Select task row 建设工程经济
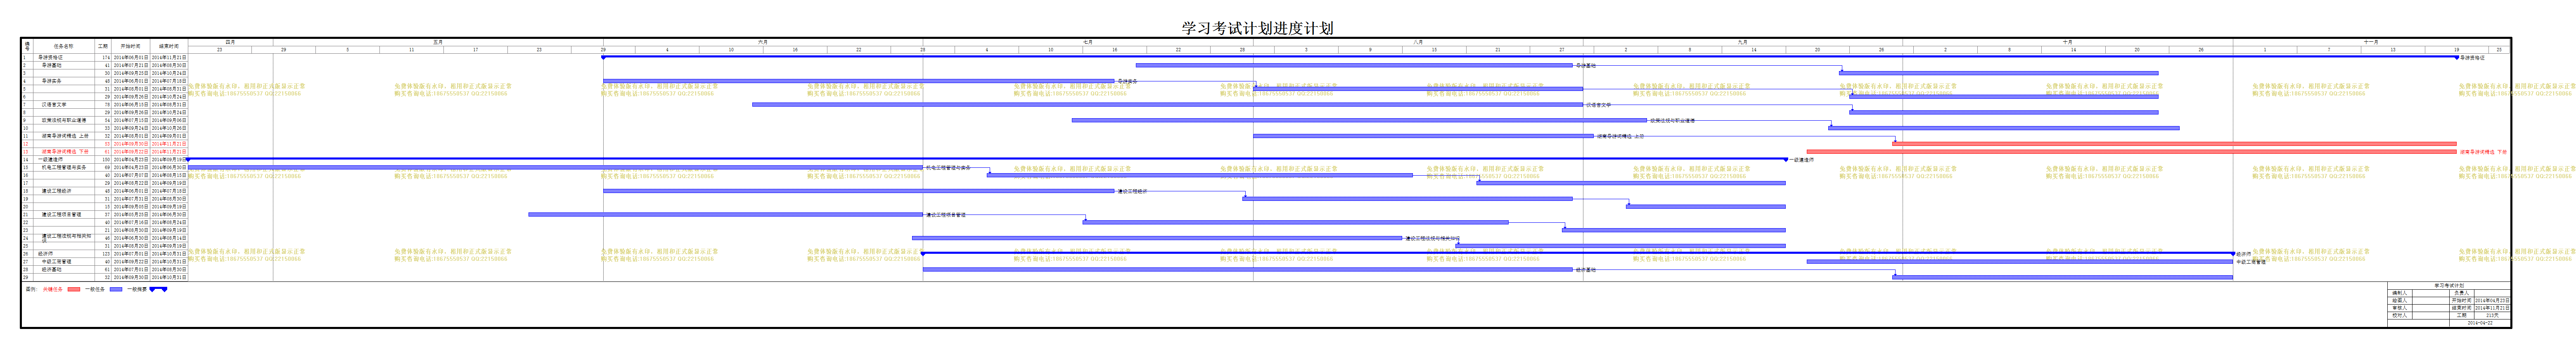The width and height of the screenshot is (2576, 348). tap(104, 191)
